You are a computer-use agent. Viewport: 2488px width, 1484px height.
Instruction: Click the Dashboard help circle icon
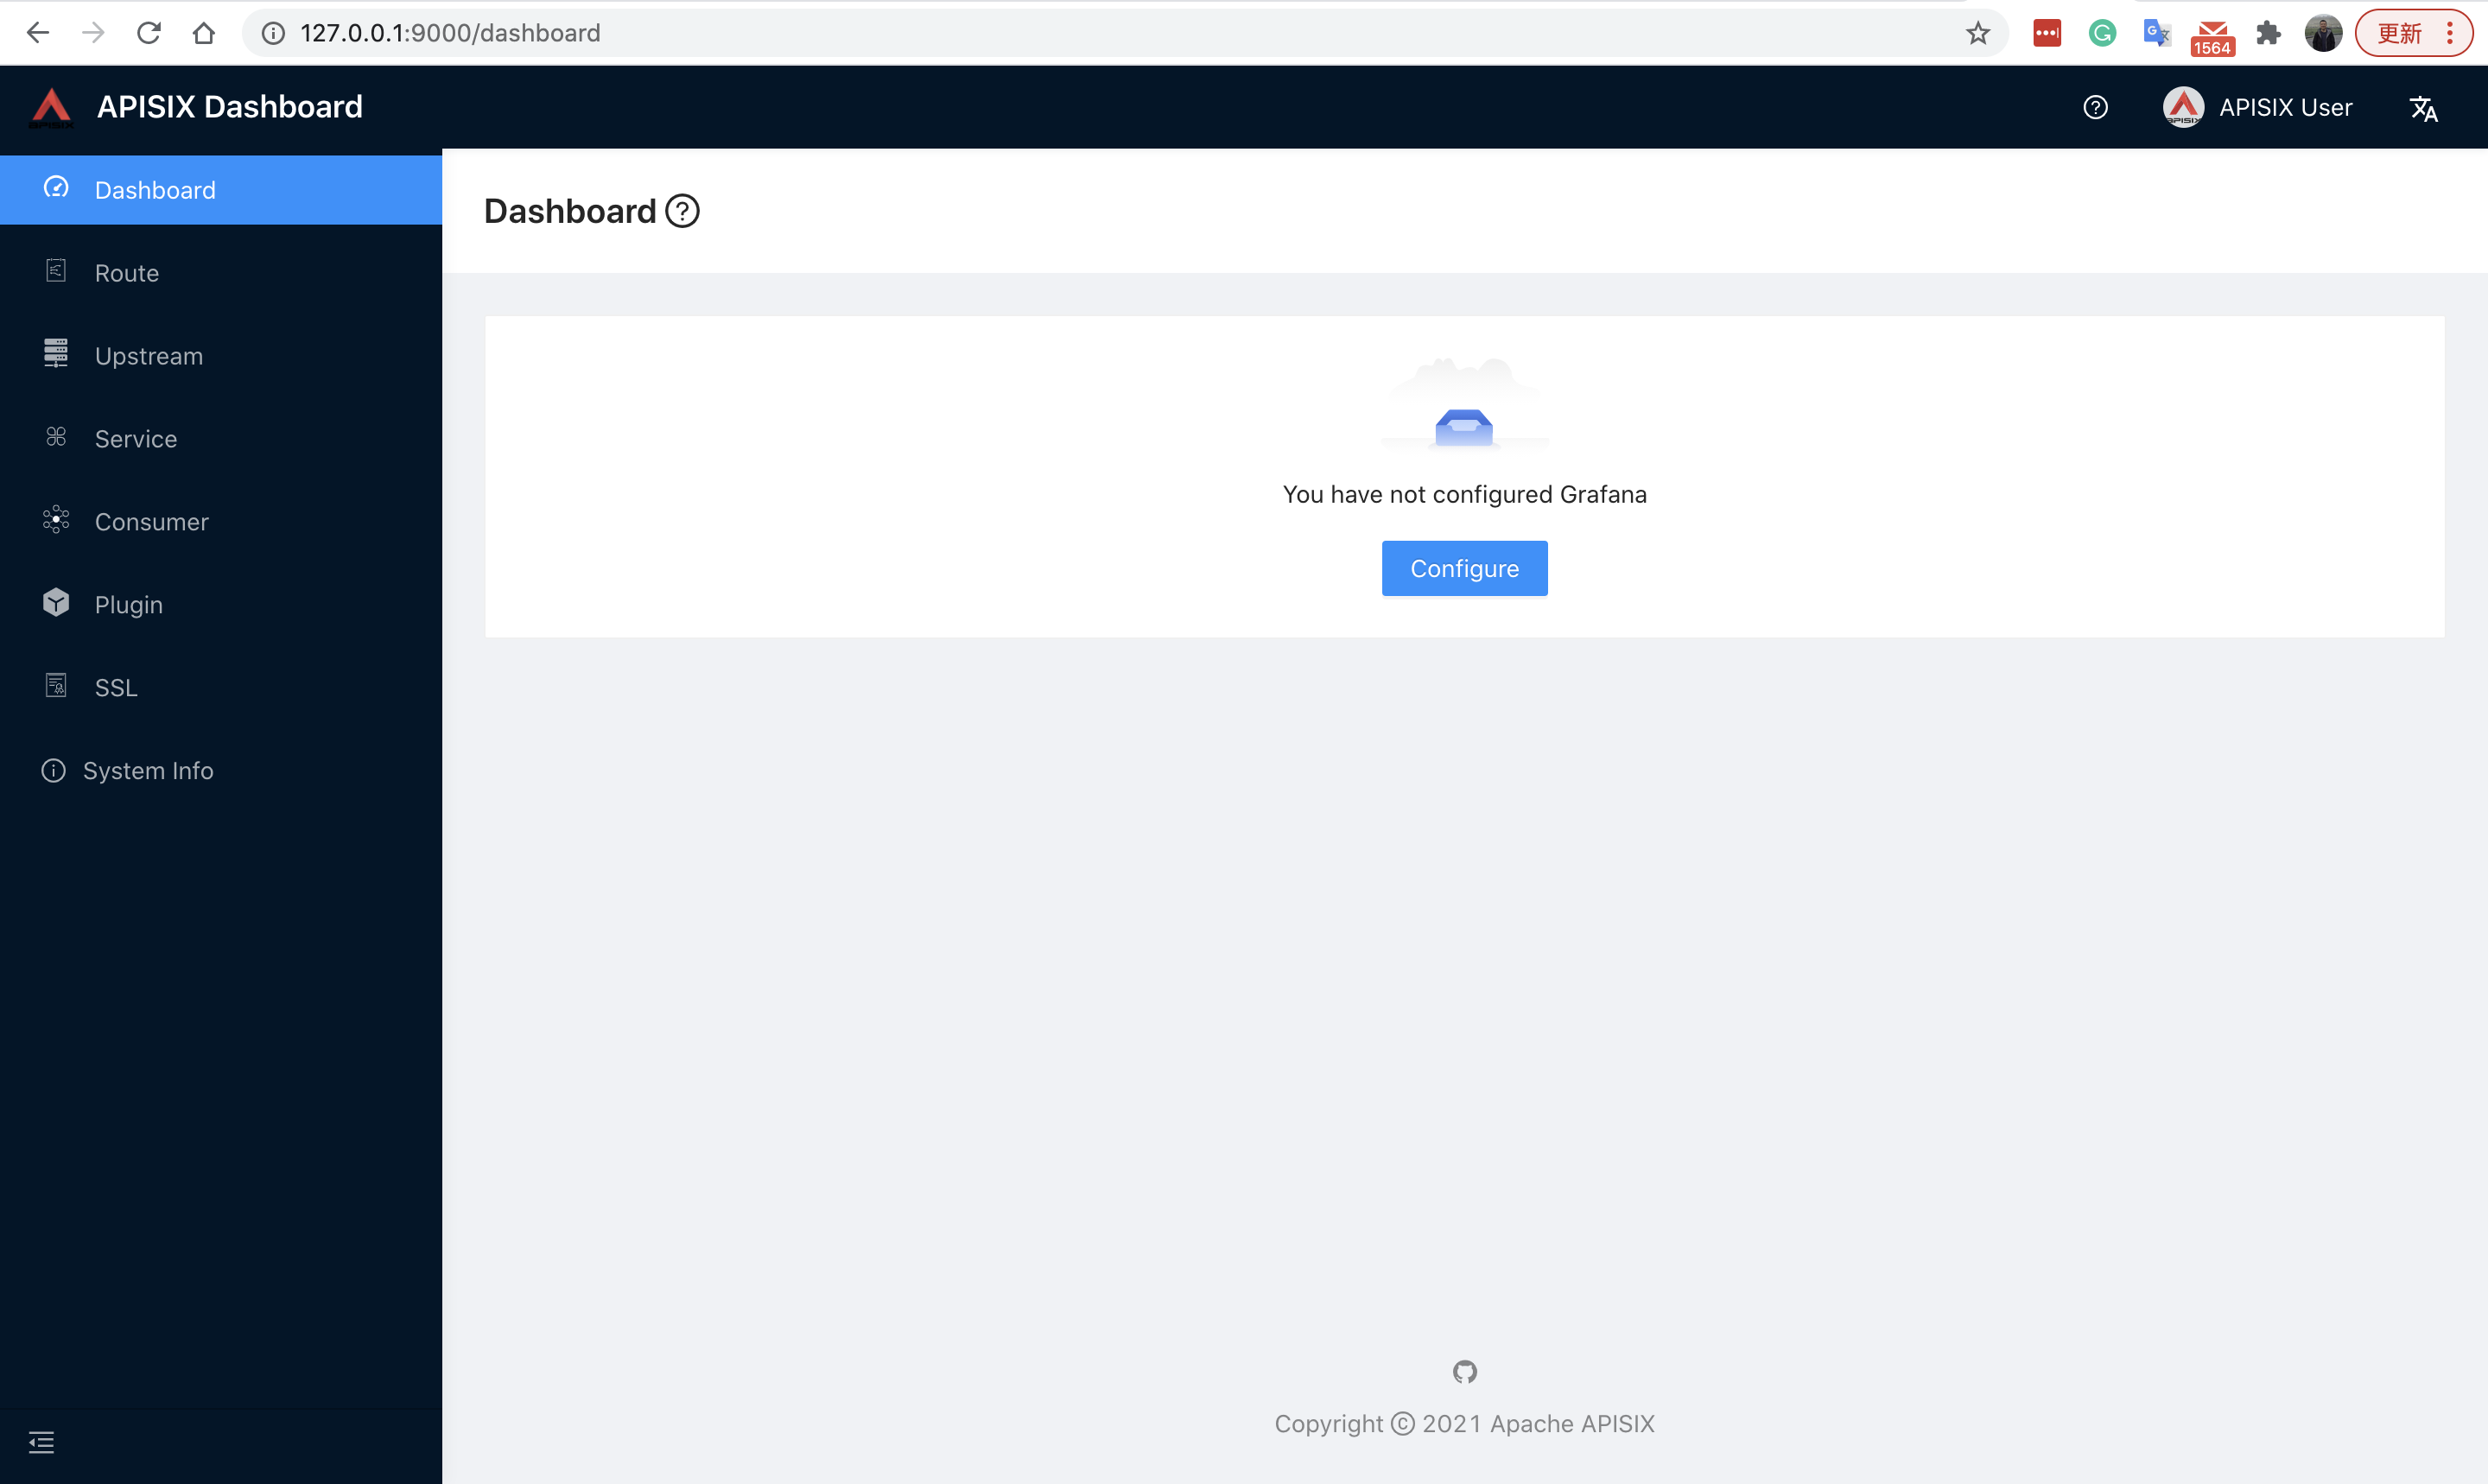coord(682,210)
